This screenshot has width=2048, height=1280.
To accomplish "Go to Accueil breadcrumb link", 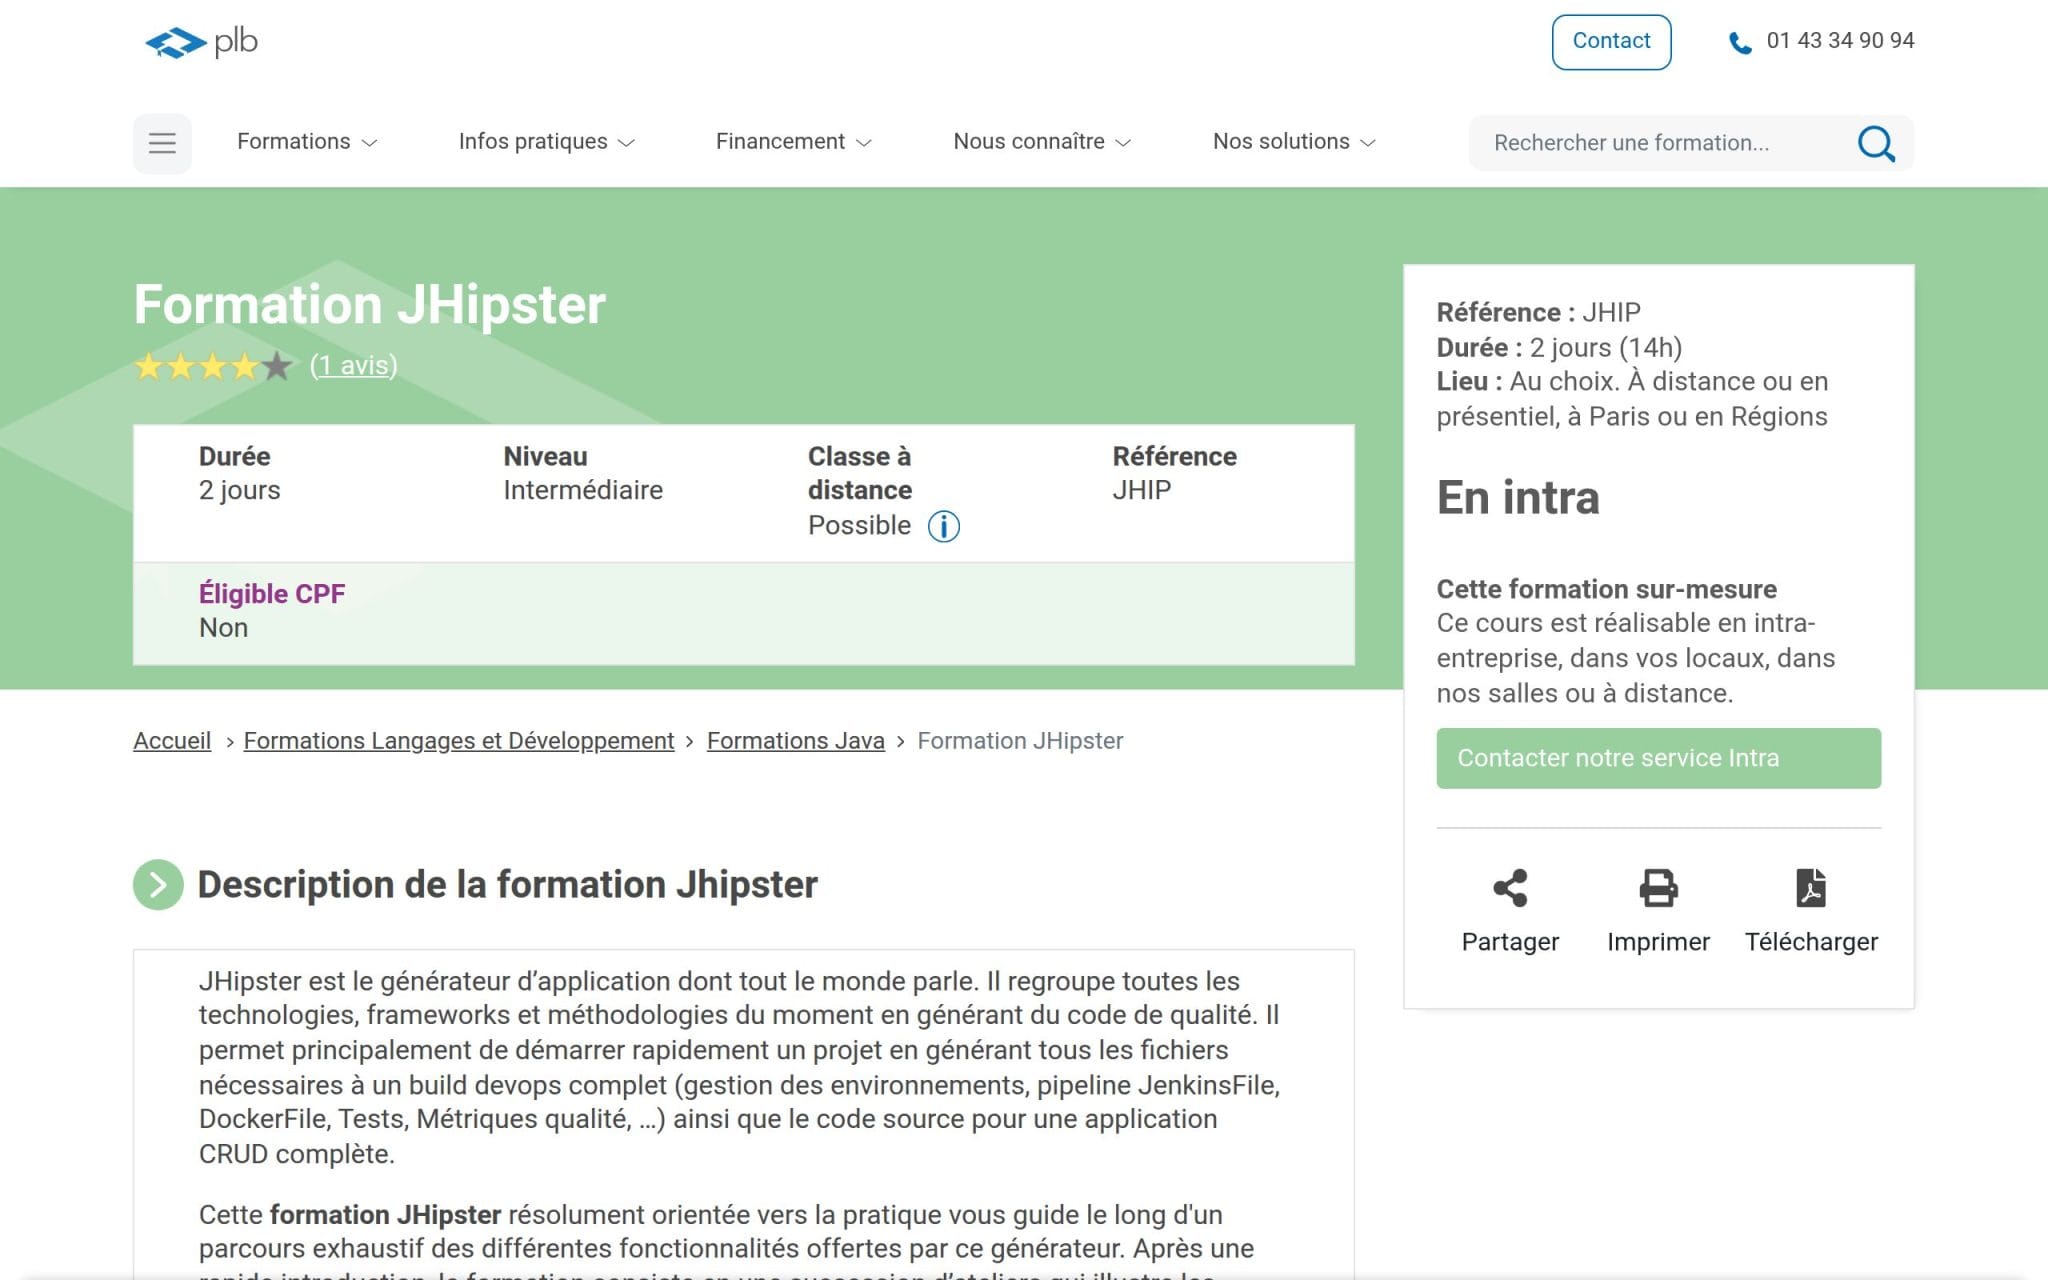I will click(172, 741).
